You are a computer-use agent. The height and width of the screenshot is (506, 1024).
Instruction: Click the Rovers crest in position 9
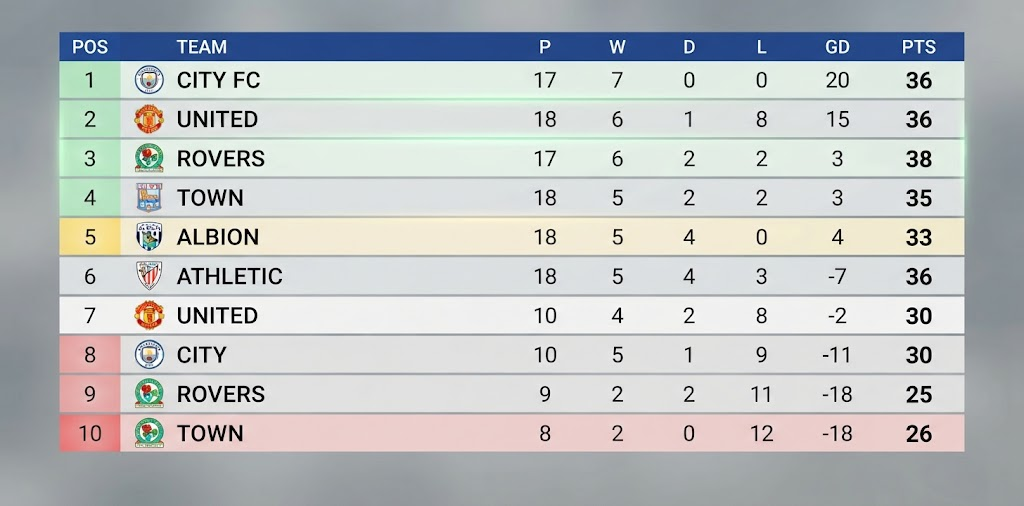tap(149, 394)
